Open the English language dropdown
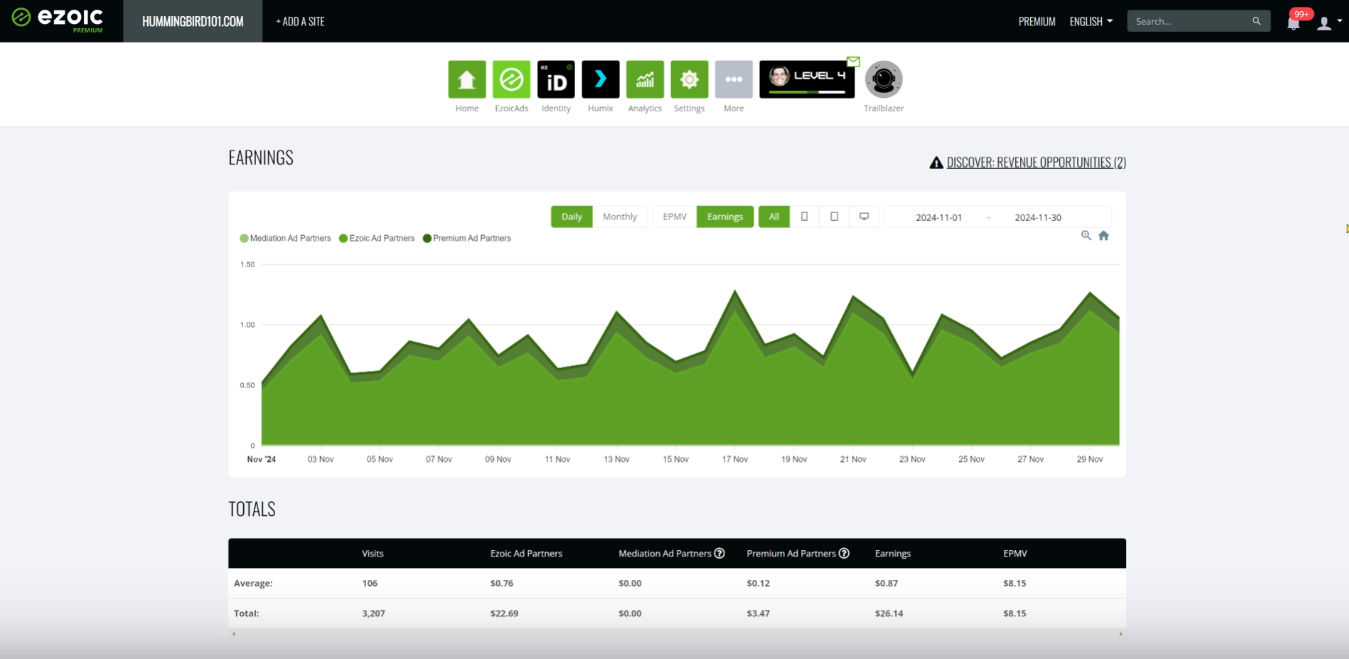The height and width of the screenshot is (659, 1349). (1091, 21)
